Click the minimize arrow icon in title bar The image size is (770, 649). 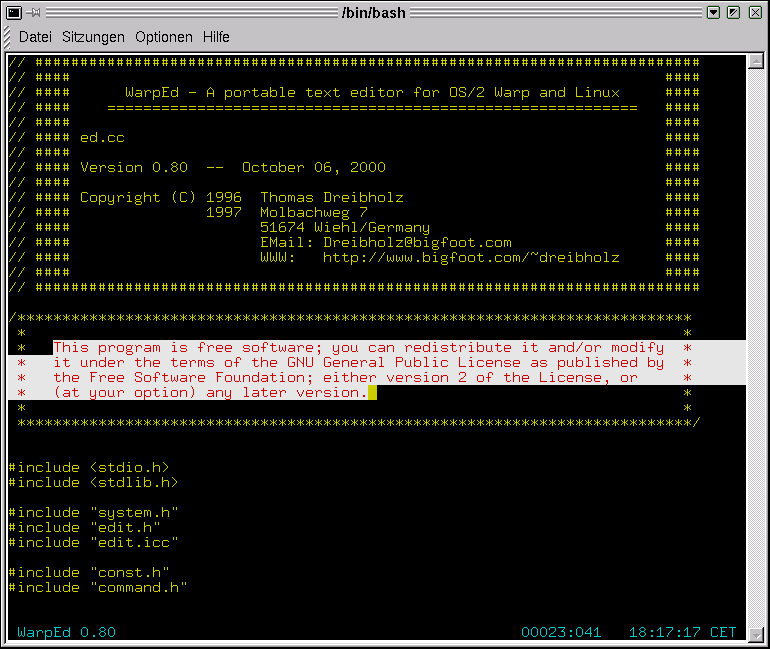click(x=713, y=12)
